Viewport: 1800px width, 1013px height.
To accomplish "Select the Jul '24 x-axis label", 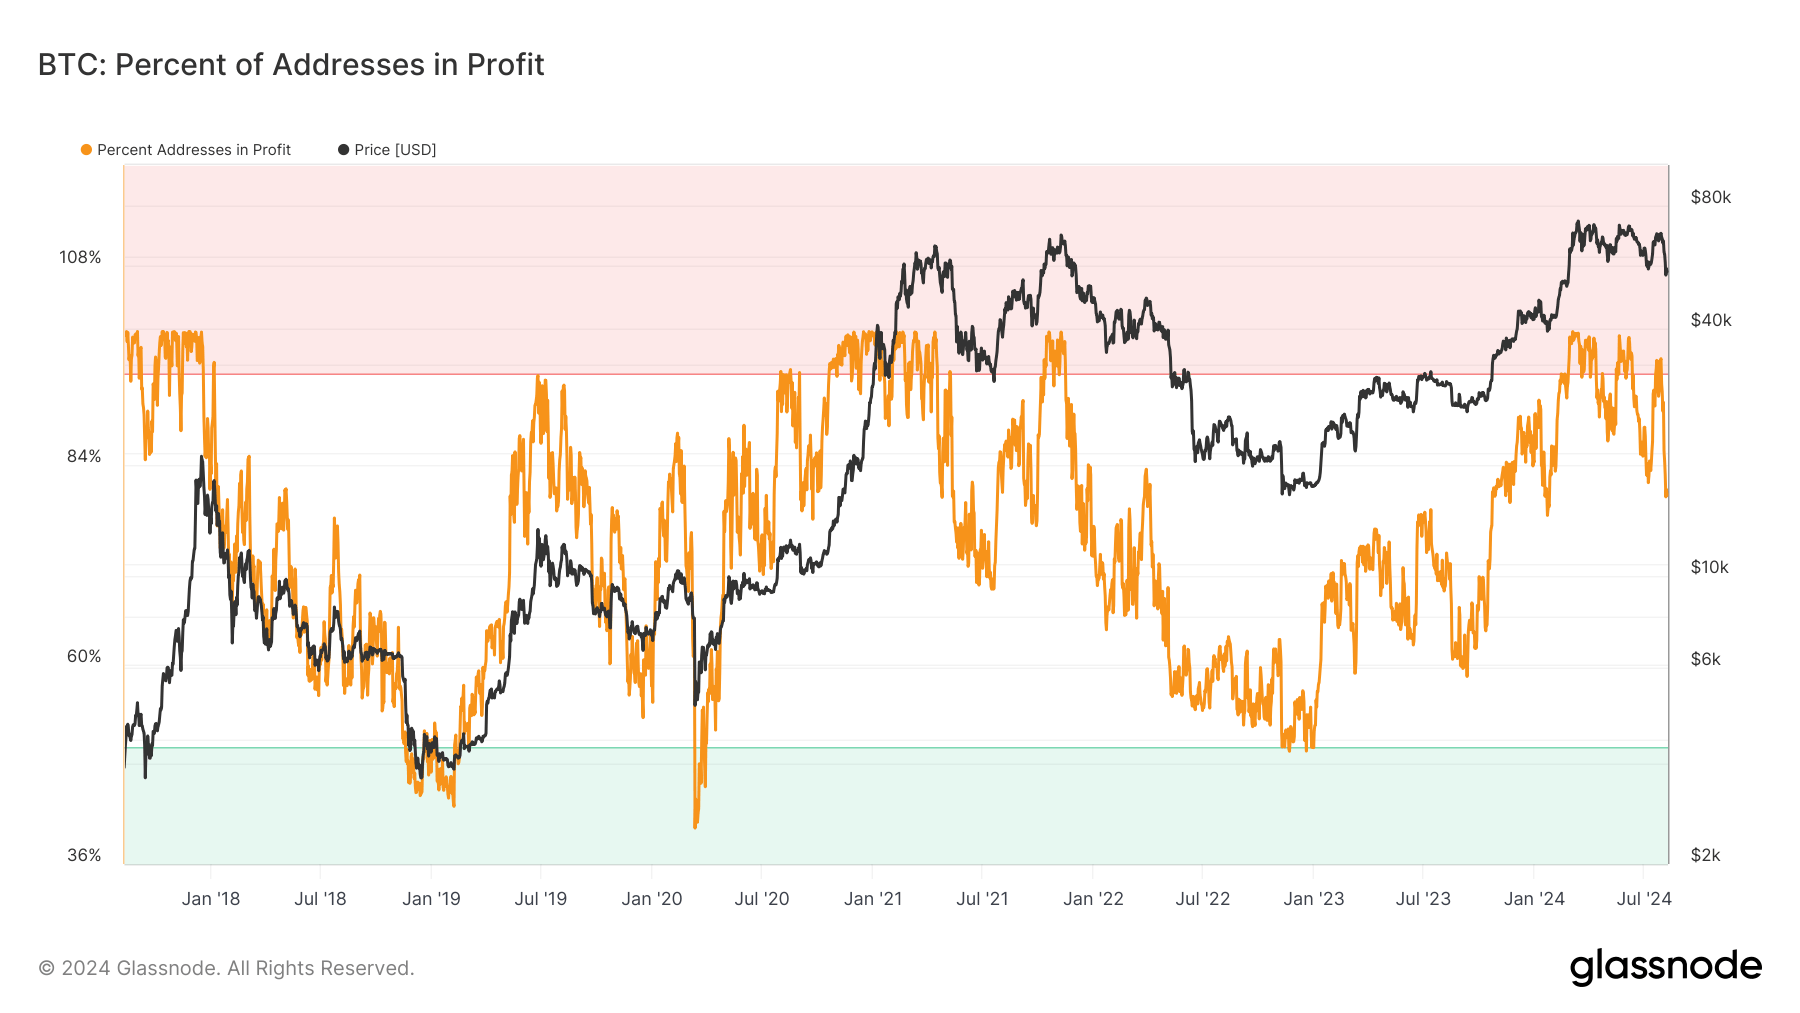I will click(x=1644, y=899).
